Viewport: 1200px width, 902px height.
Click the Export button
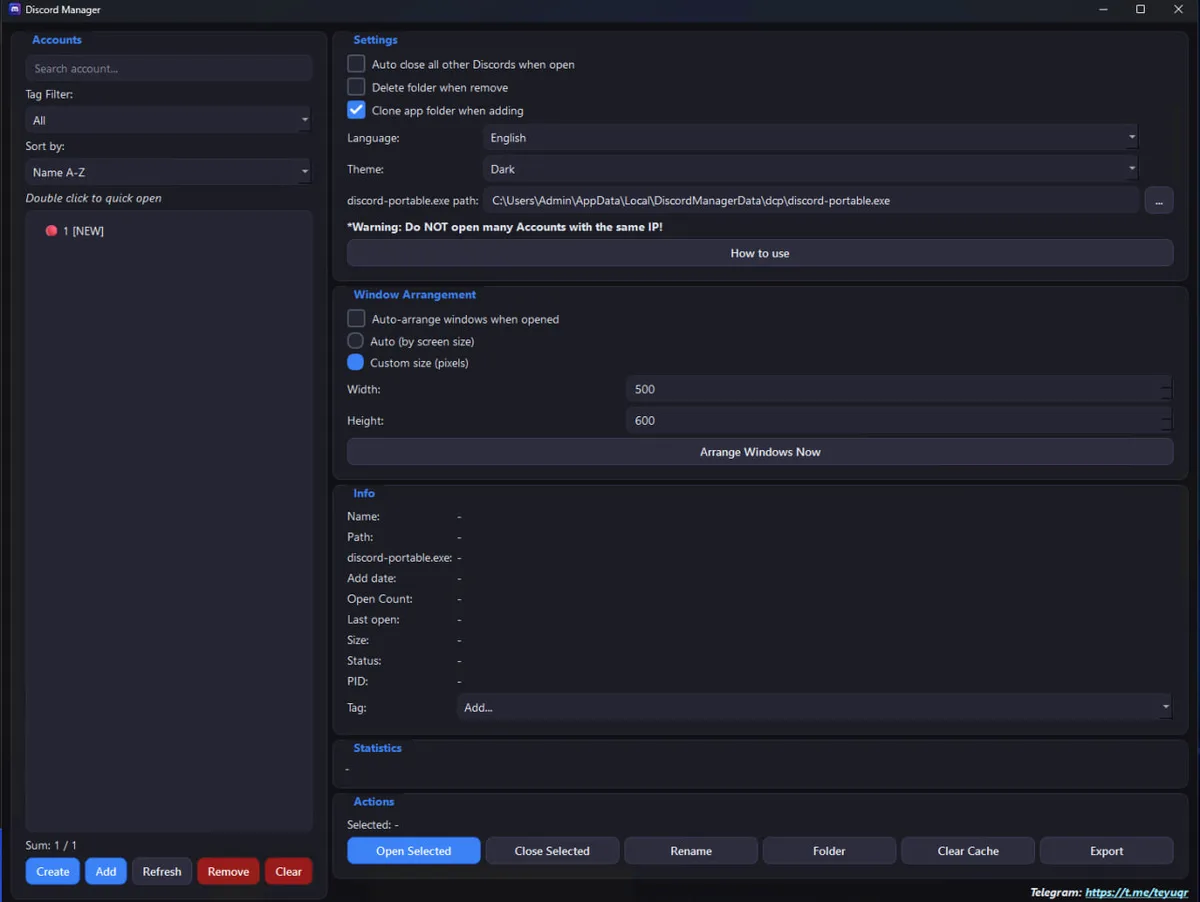coord(1107,851)
